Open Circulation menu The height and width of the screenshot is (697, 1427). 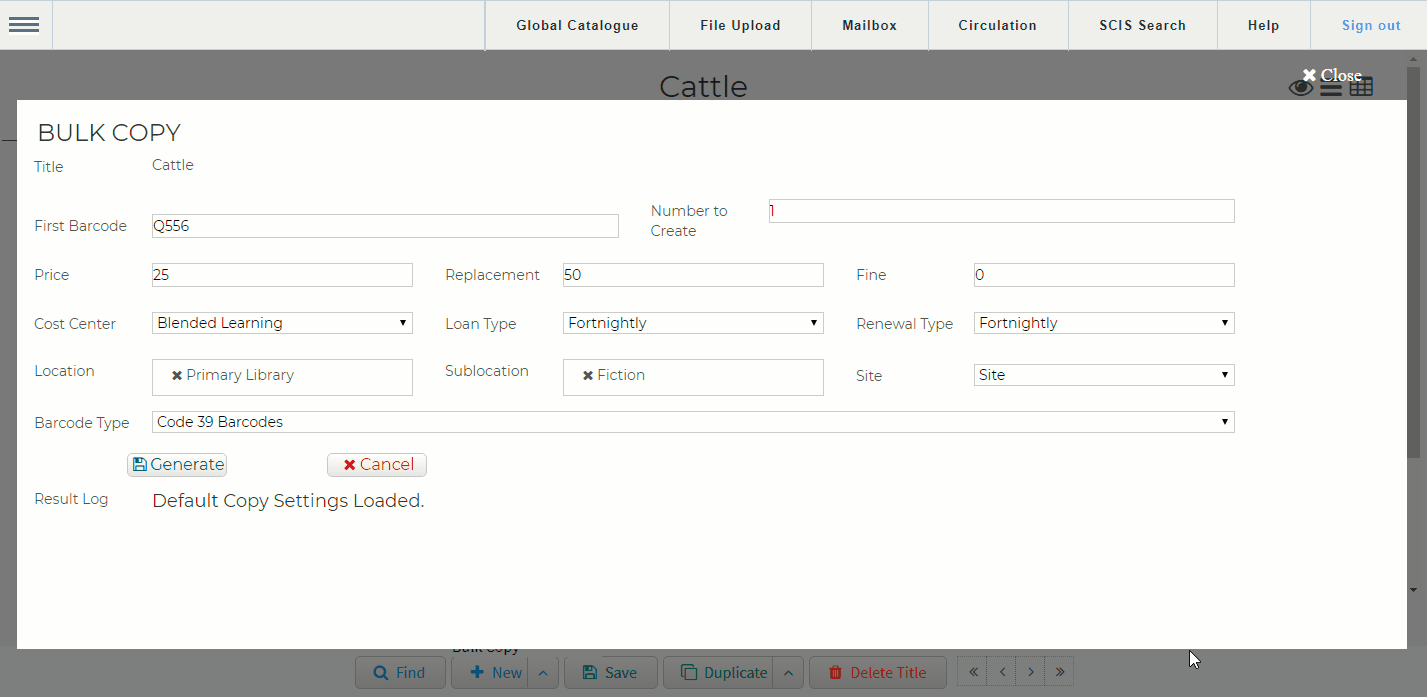coord(998,25)
